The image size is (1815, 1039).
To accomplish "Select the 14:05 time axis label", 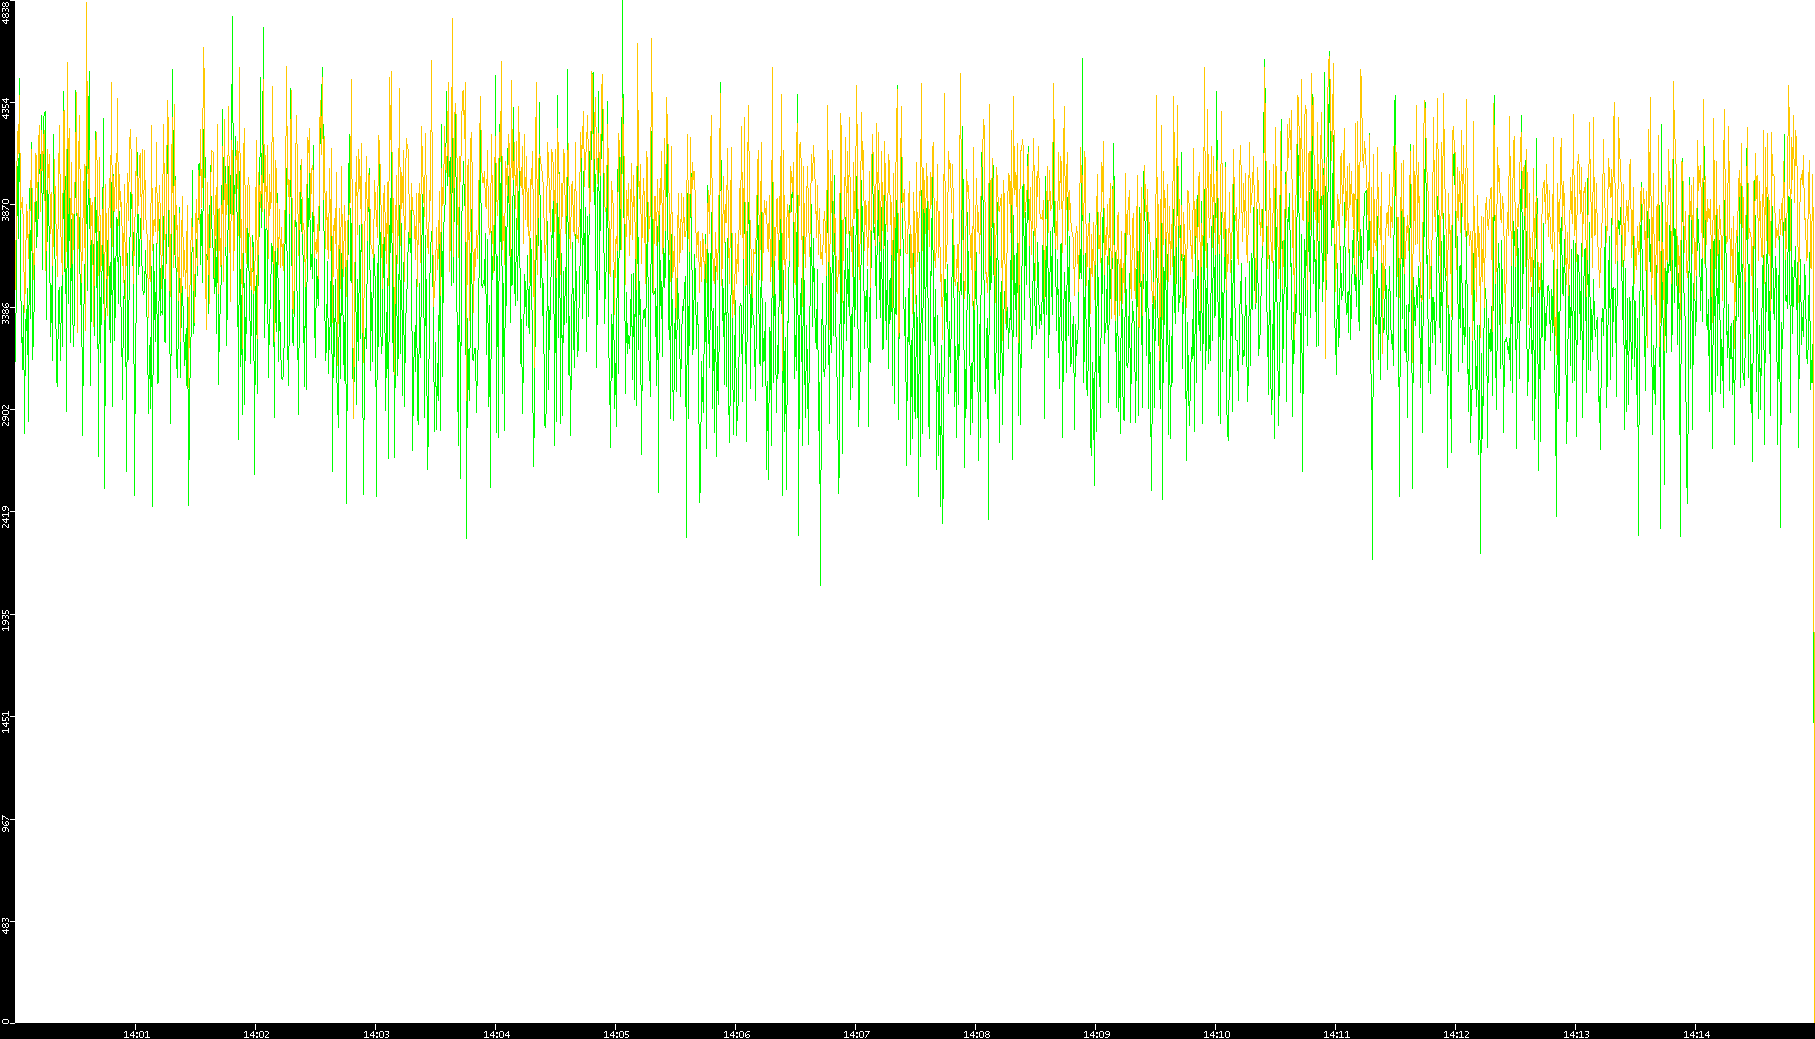I will tap(616, 1034).
